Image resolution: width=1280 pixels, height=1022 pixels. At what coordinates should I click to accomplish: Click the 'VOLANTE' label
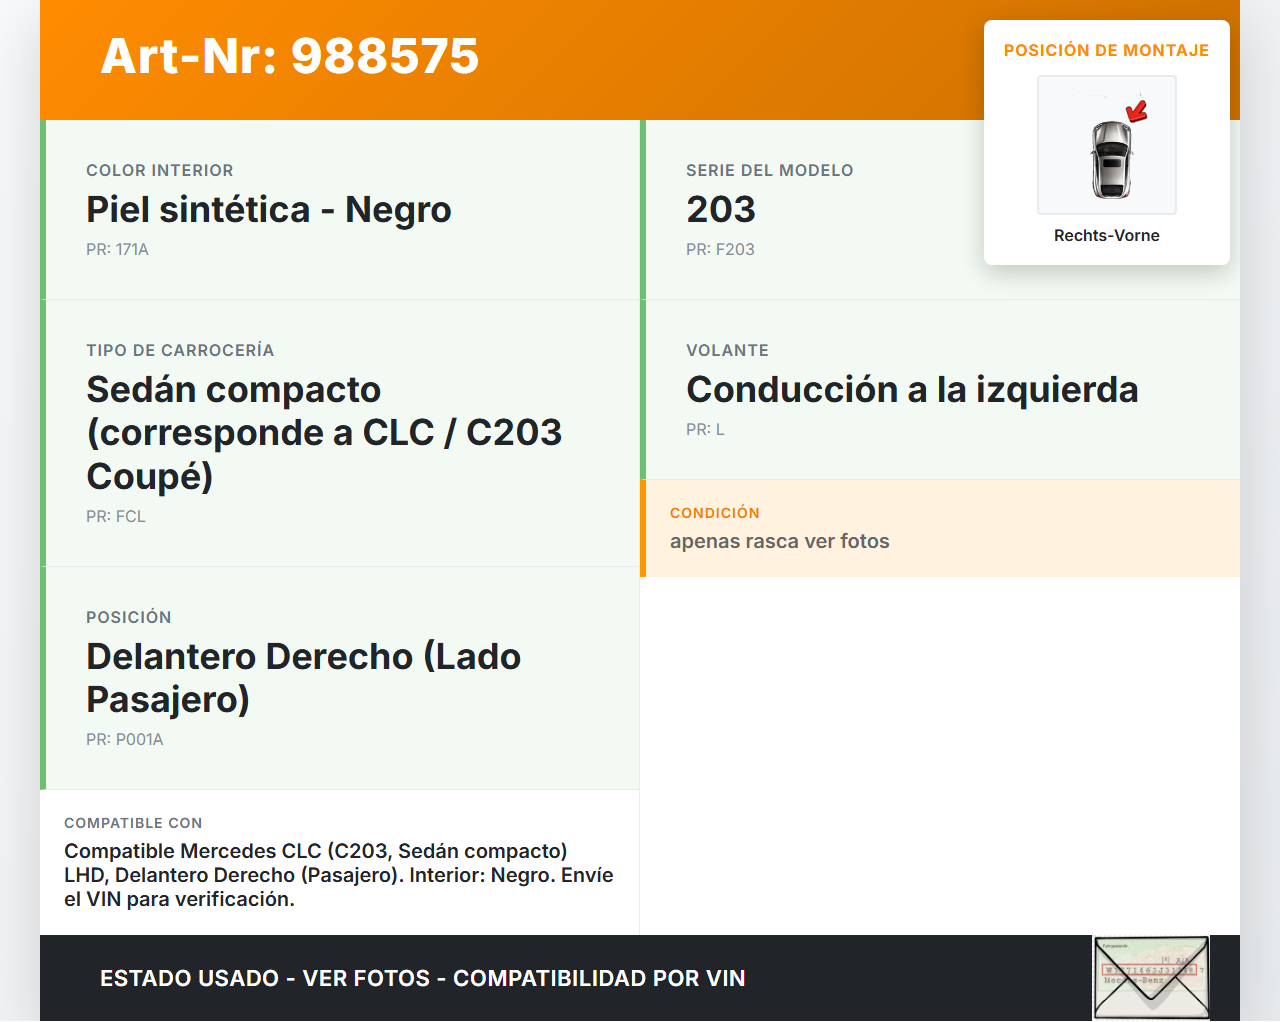pyautogui.click(x=728, y=351)
